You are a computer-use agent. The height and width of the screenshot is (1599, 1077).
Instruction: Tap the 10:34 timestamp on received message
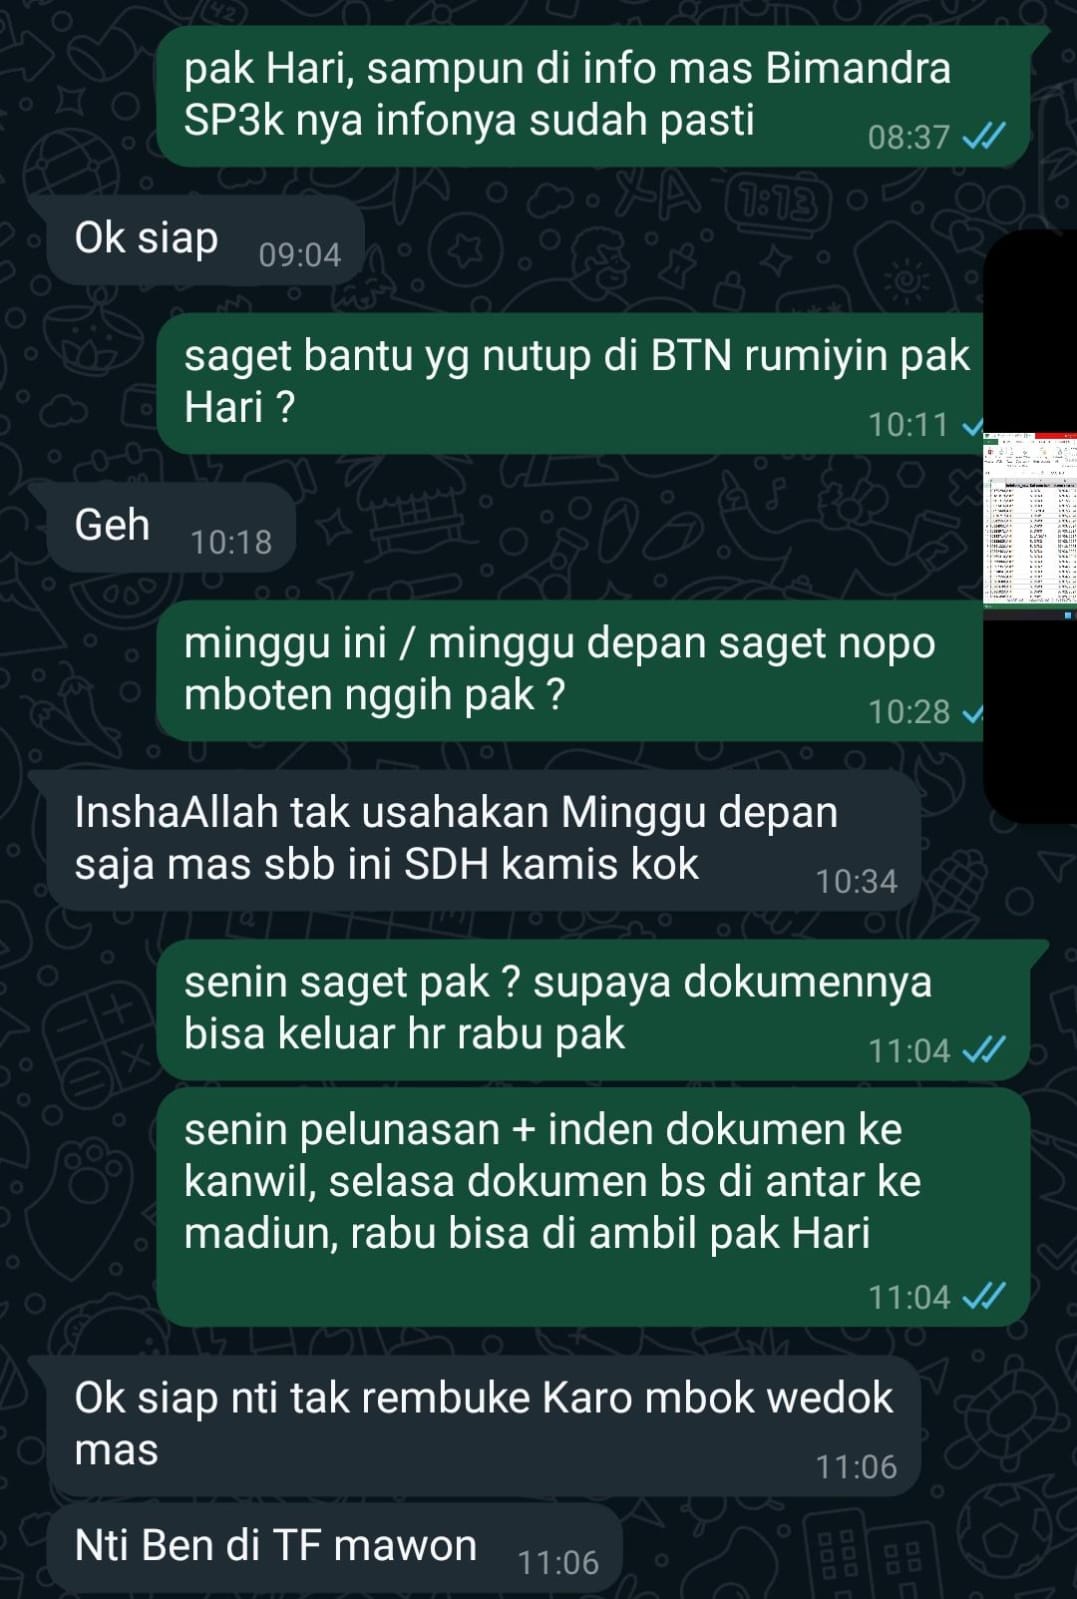point(856,882)
